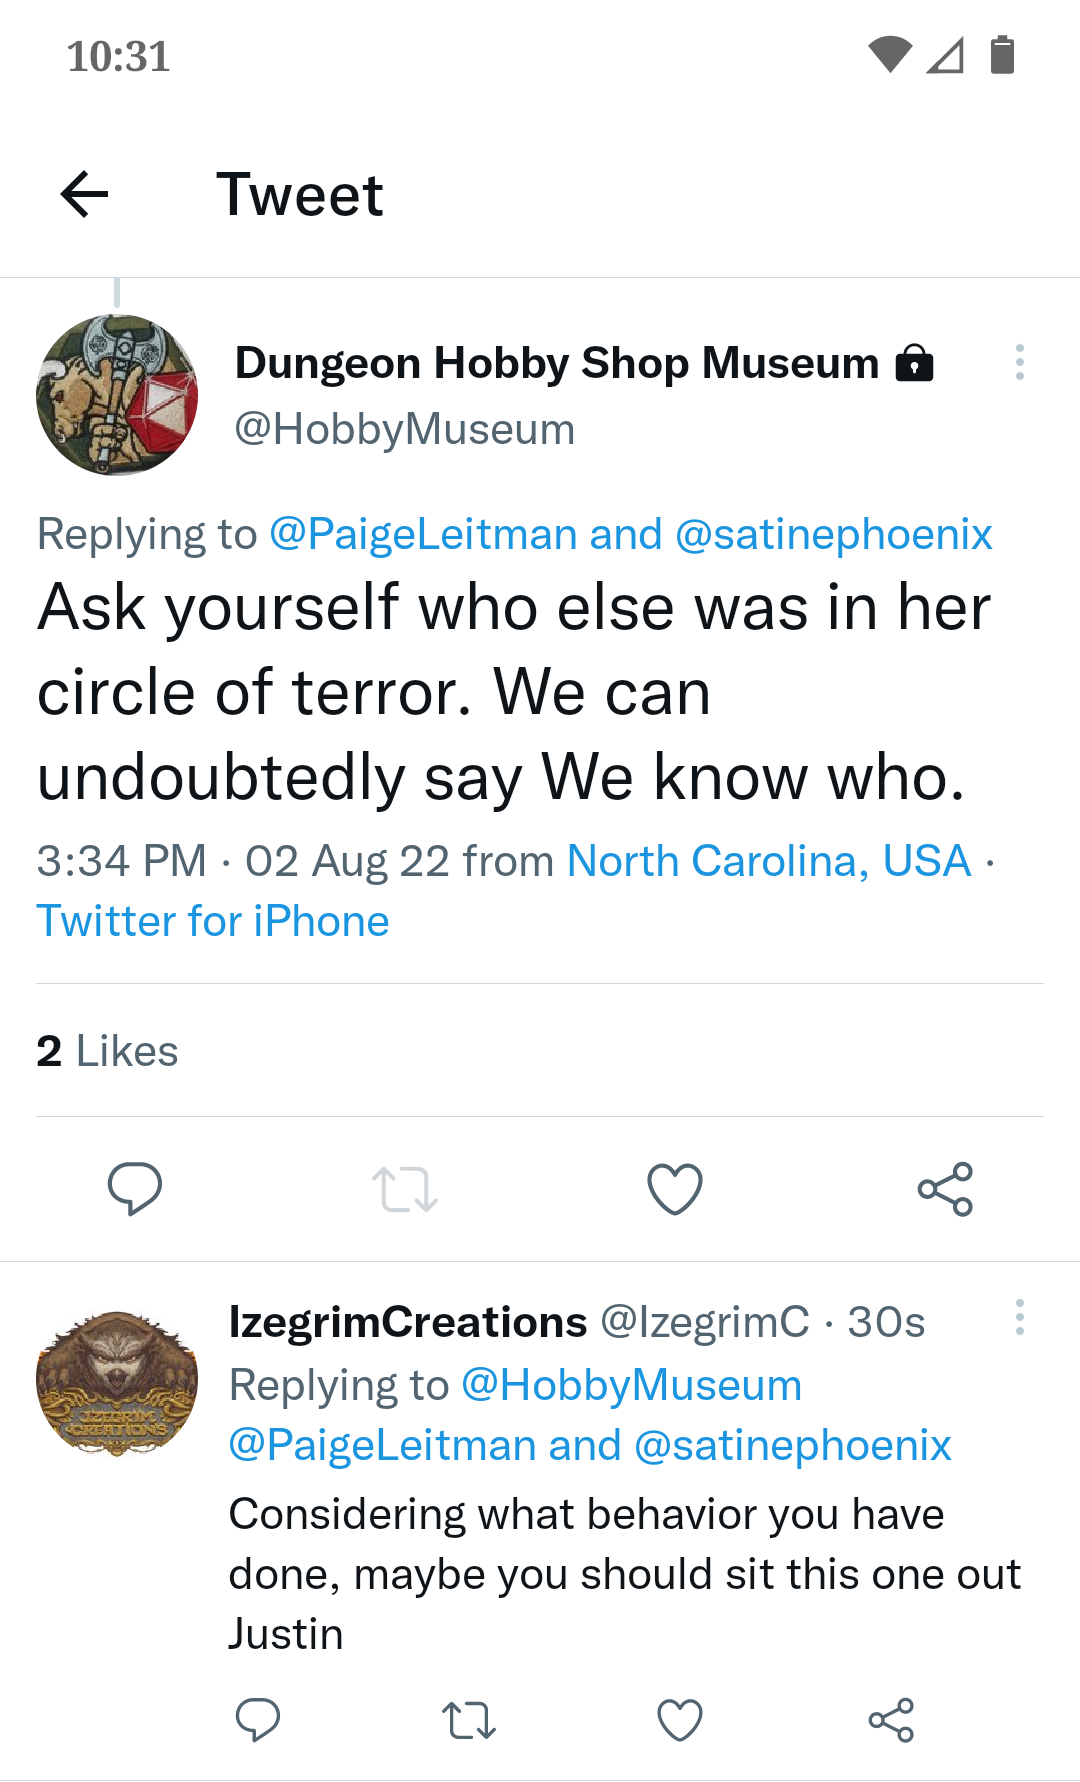Open the Dungeon Hobby Shop Museum account name
Image resolution: width=1080 pixels, height=1782 pixels.
[556, 363]
